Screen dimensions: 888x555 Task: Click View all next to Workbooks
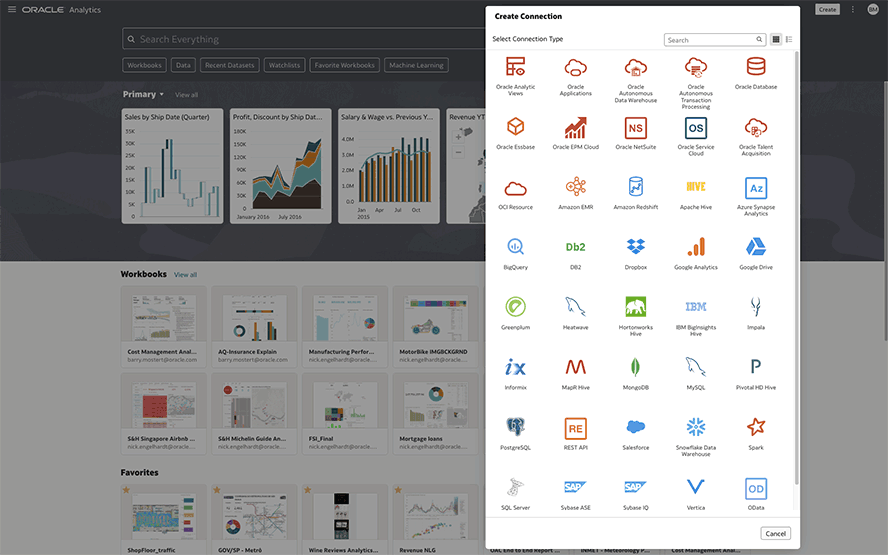coord(185,275)
